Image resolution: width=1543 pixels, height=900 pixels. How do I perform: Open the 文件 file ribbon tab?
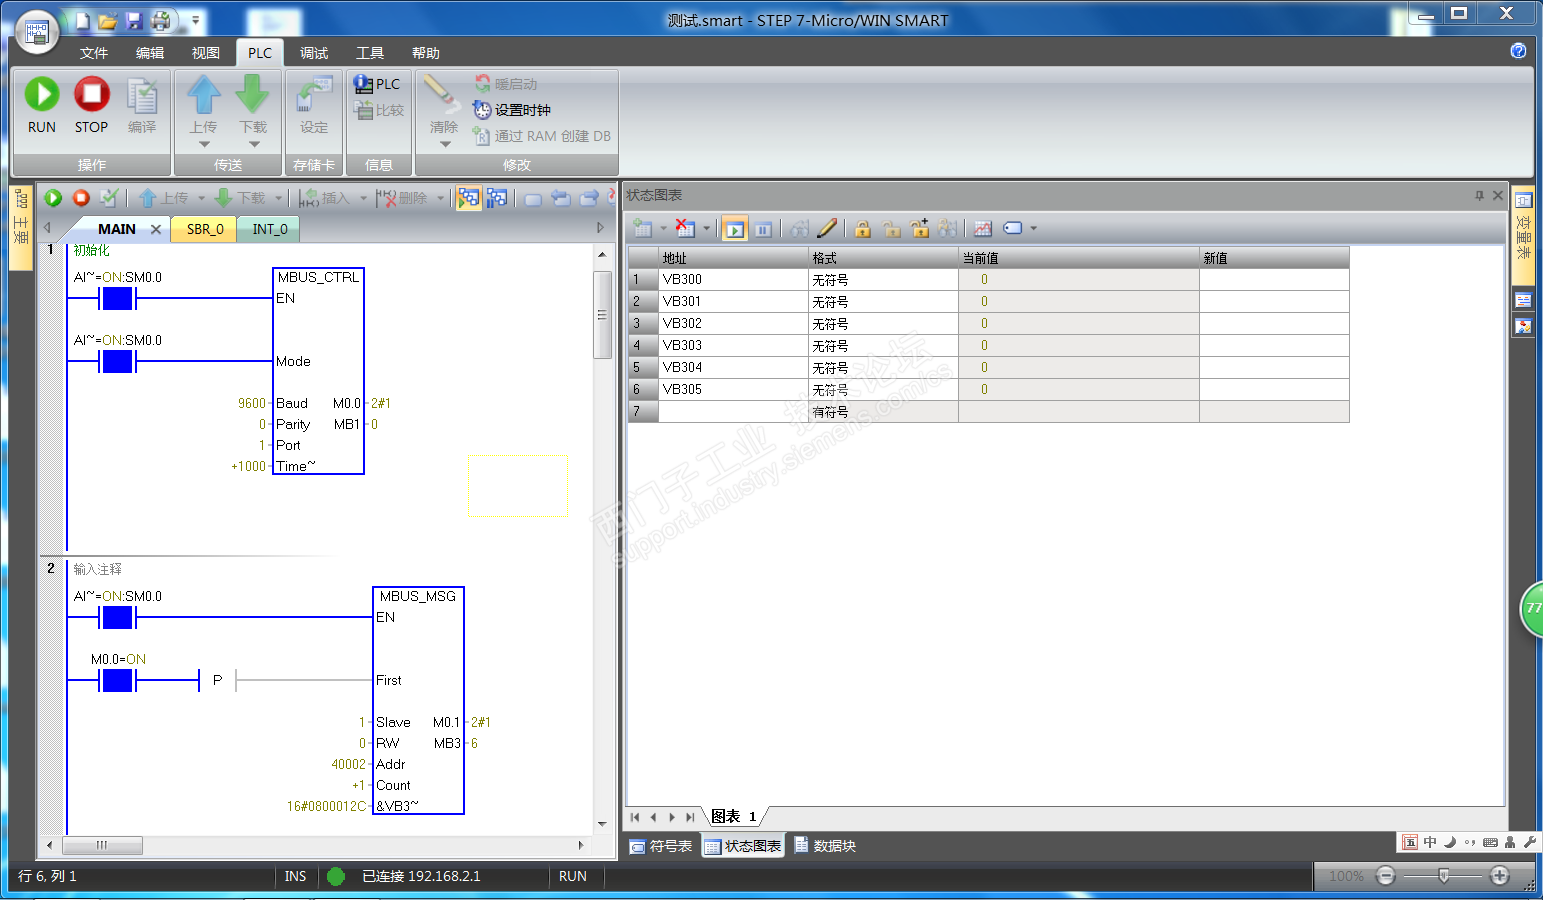94,53
